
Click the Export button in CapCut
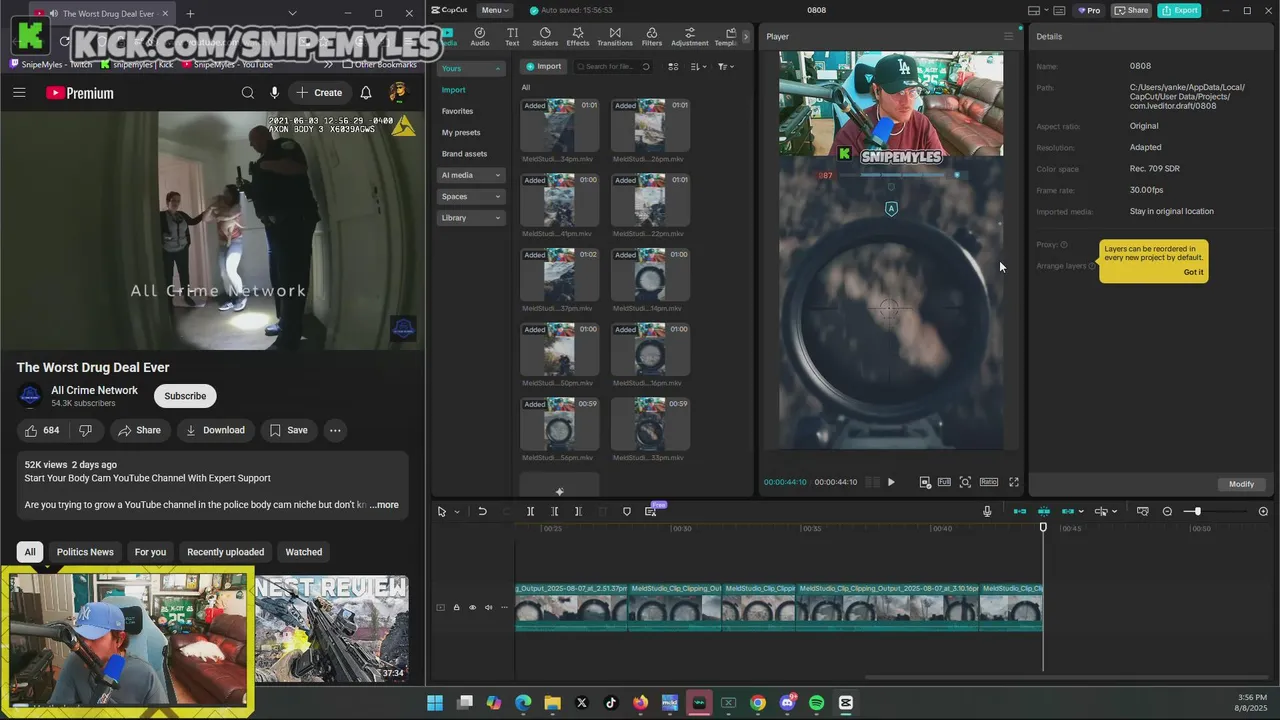[x=1179, y=10]
